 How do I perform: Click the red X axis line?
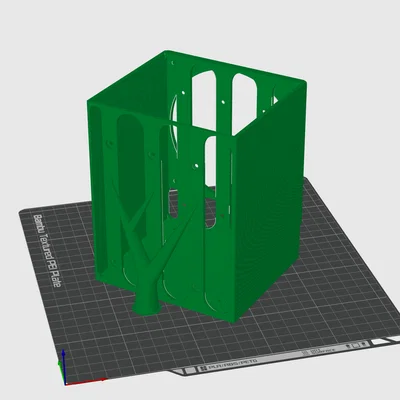click(85, 382)
